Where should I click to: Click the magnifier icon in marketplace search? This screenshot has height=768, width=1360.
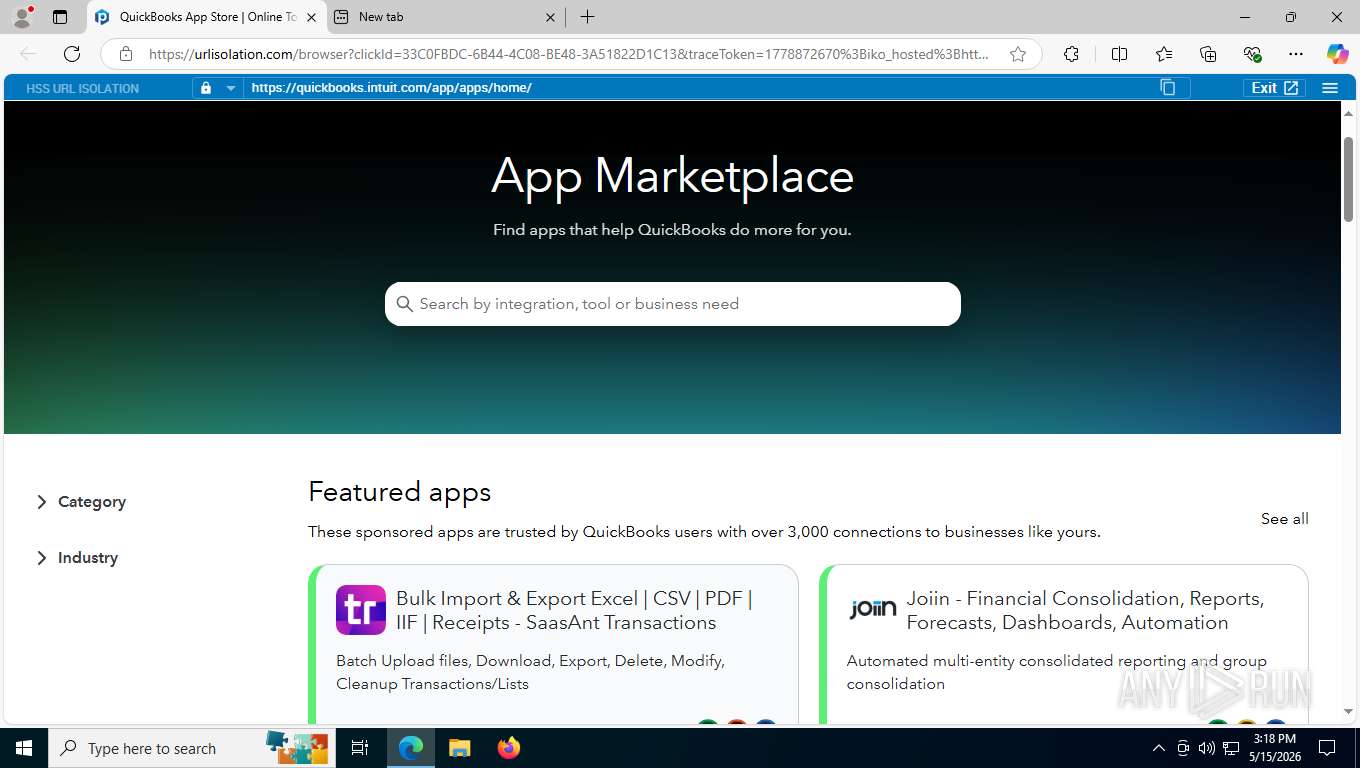coord(404,304)
